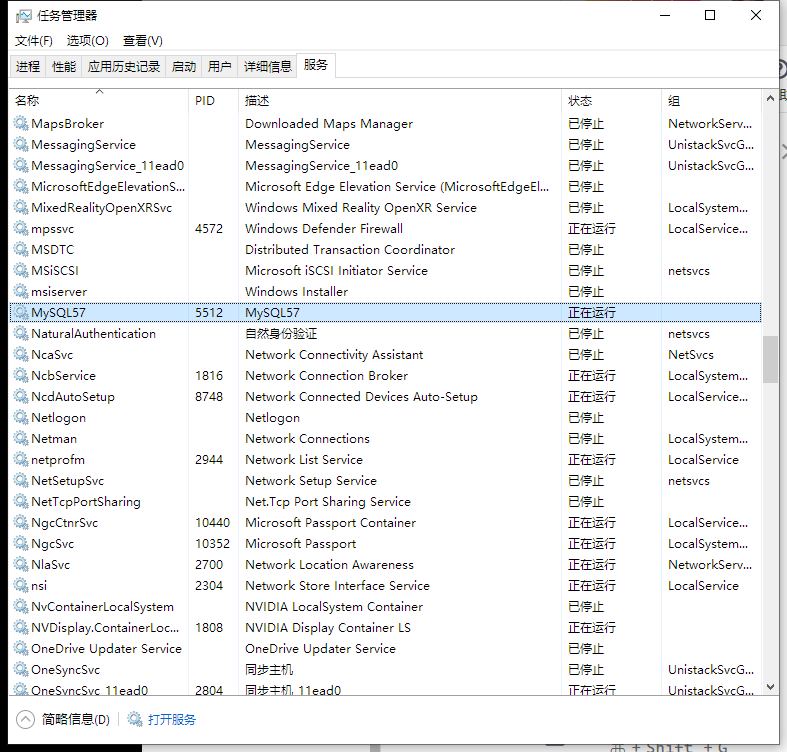Image resolution: width=787 pixels, height=752 pixels.
Task: Switch to the 启动 tab
Action: point(184,66)
